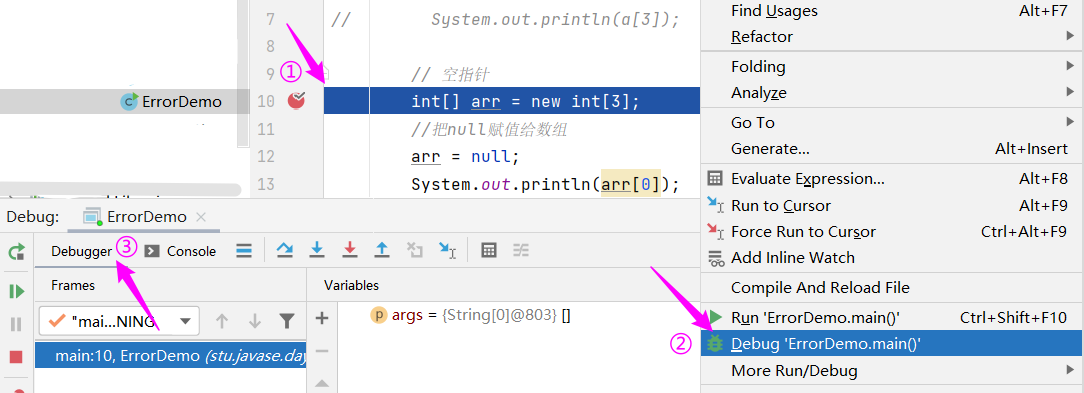
Task: Choose Force Run to Cursor entry
Action: [x=893, y=232]
